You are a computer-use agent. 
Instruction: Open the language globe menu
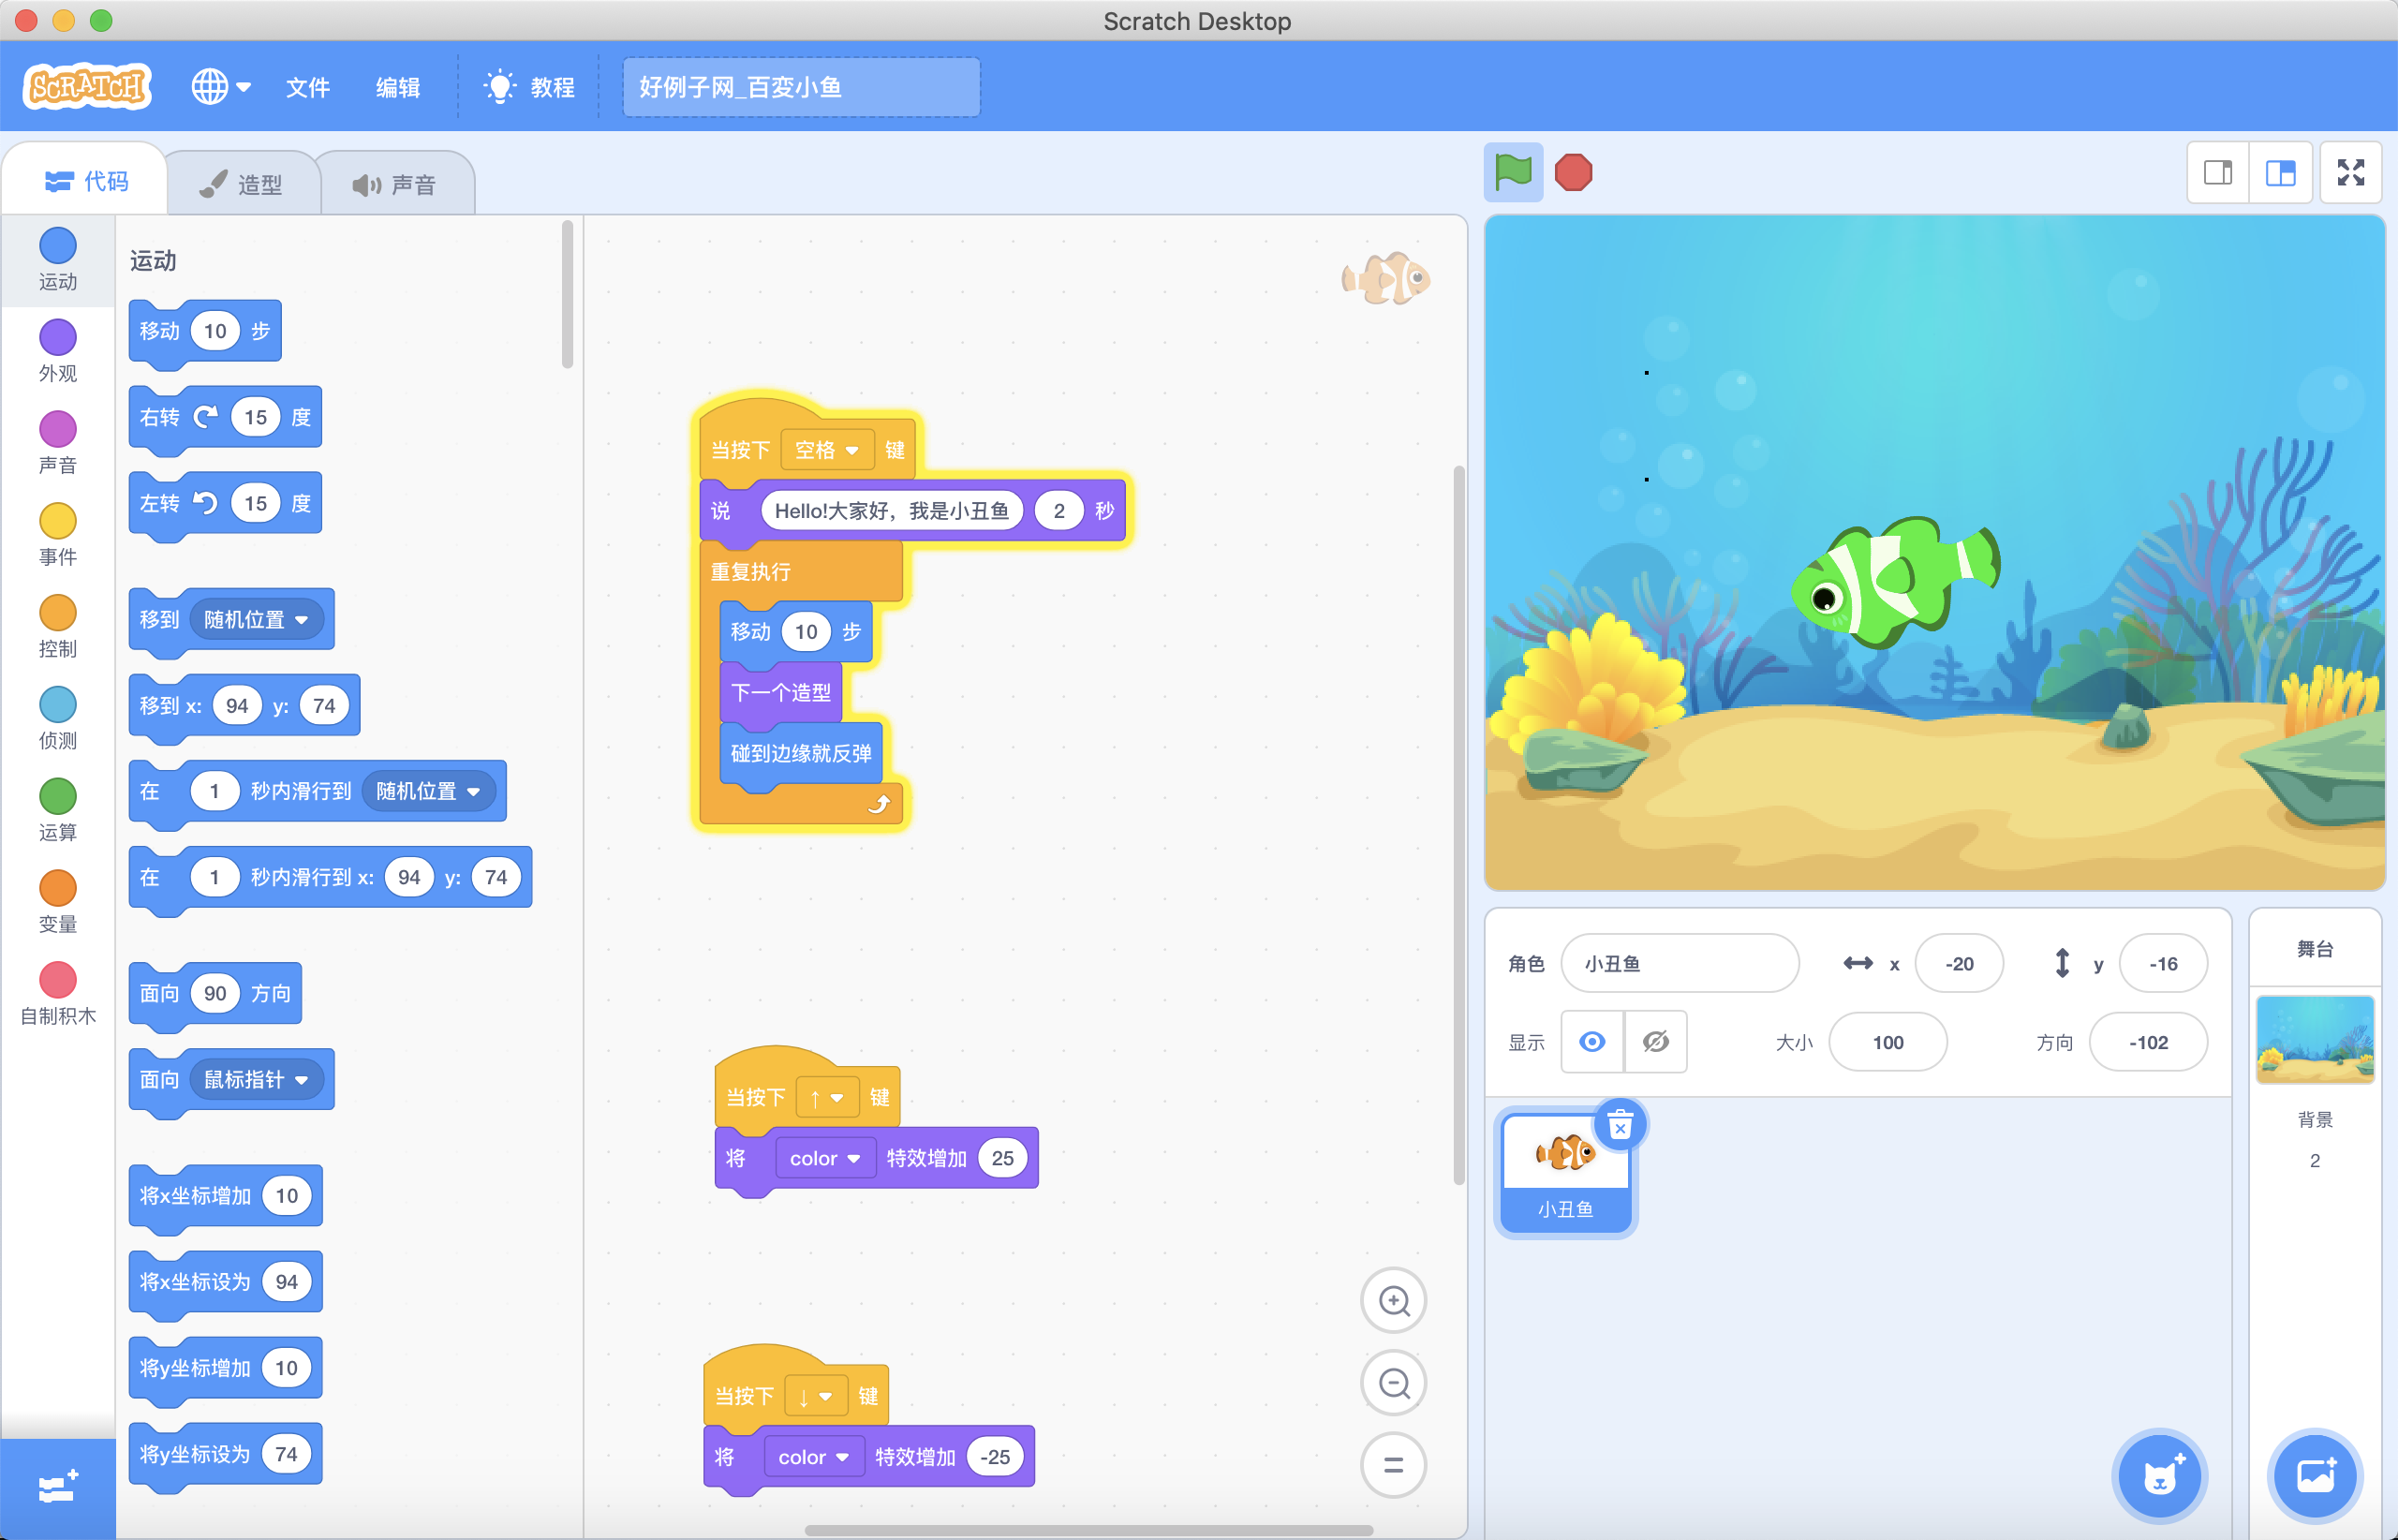(221, 87)
